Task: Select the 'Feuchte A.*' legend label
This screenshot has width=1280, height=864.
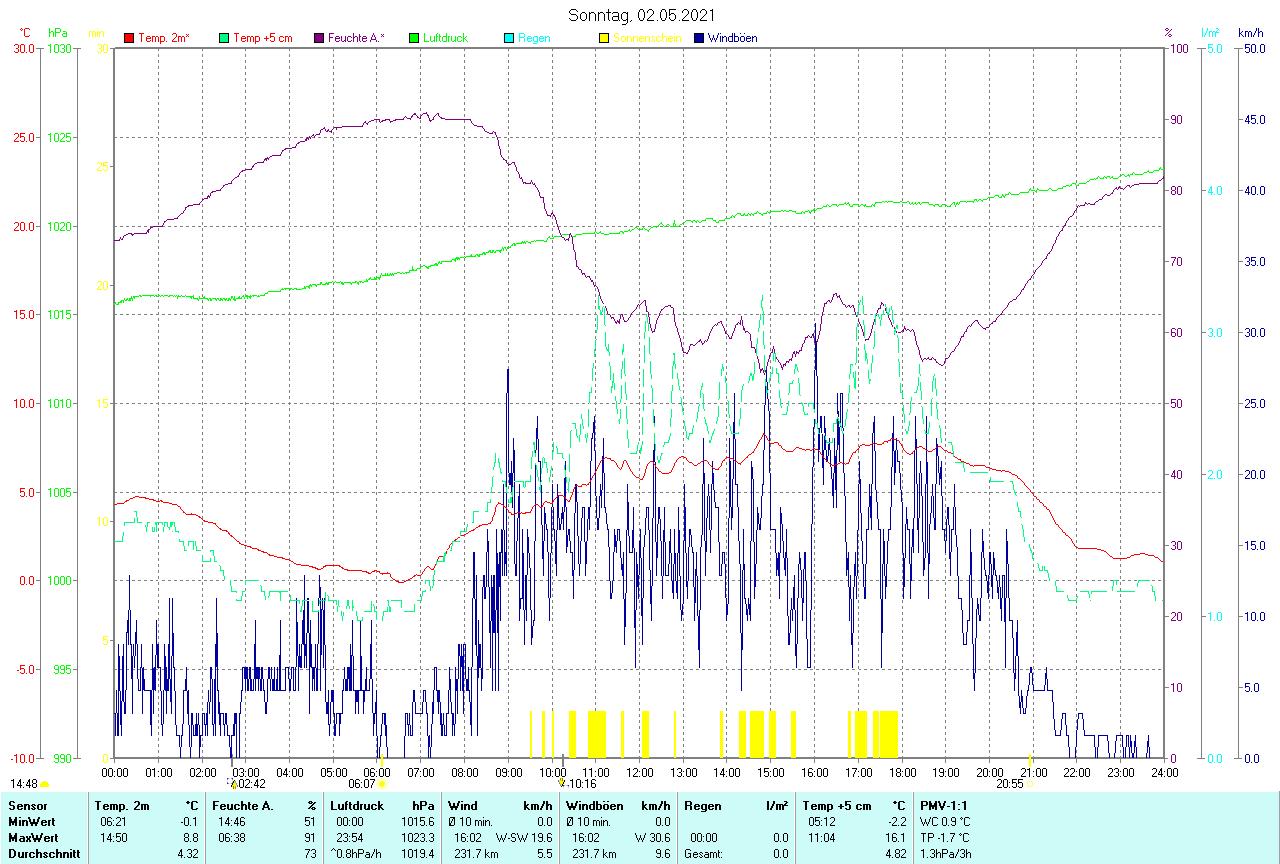Action: point(357,38)
